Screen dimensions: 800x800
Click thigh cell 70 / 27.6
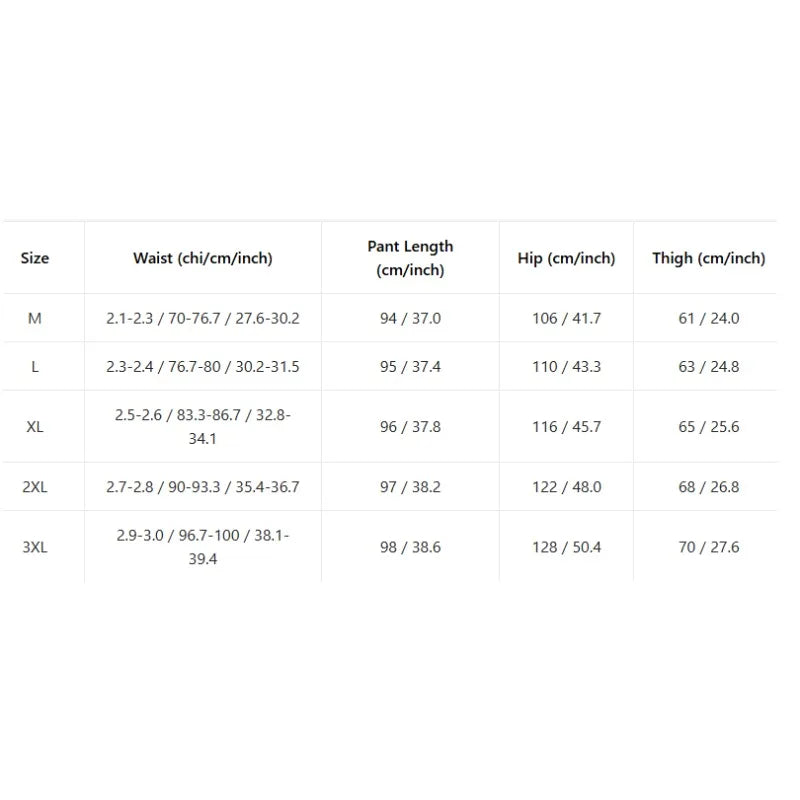pos(709,547)
